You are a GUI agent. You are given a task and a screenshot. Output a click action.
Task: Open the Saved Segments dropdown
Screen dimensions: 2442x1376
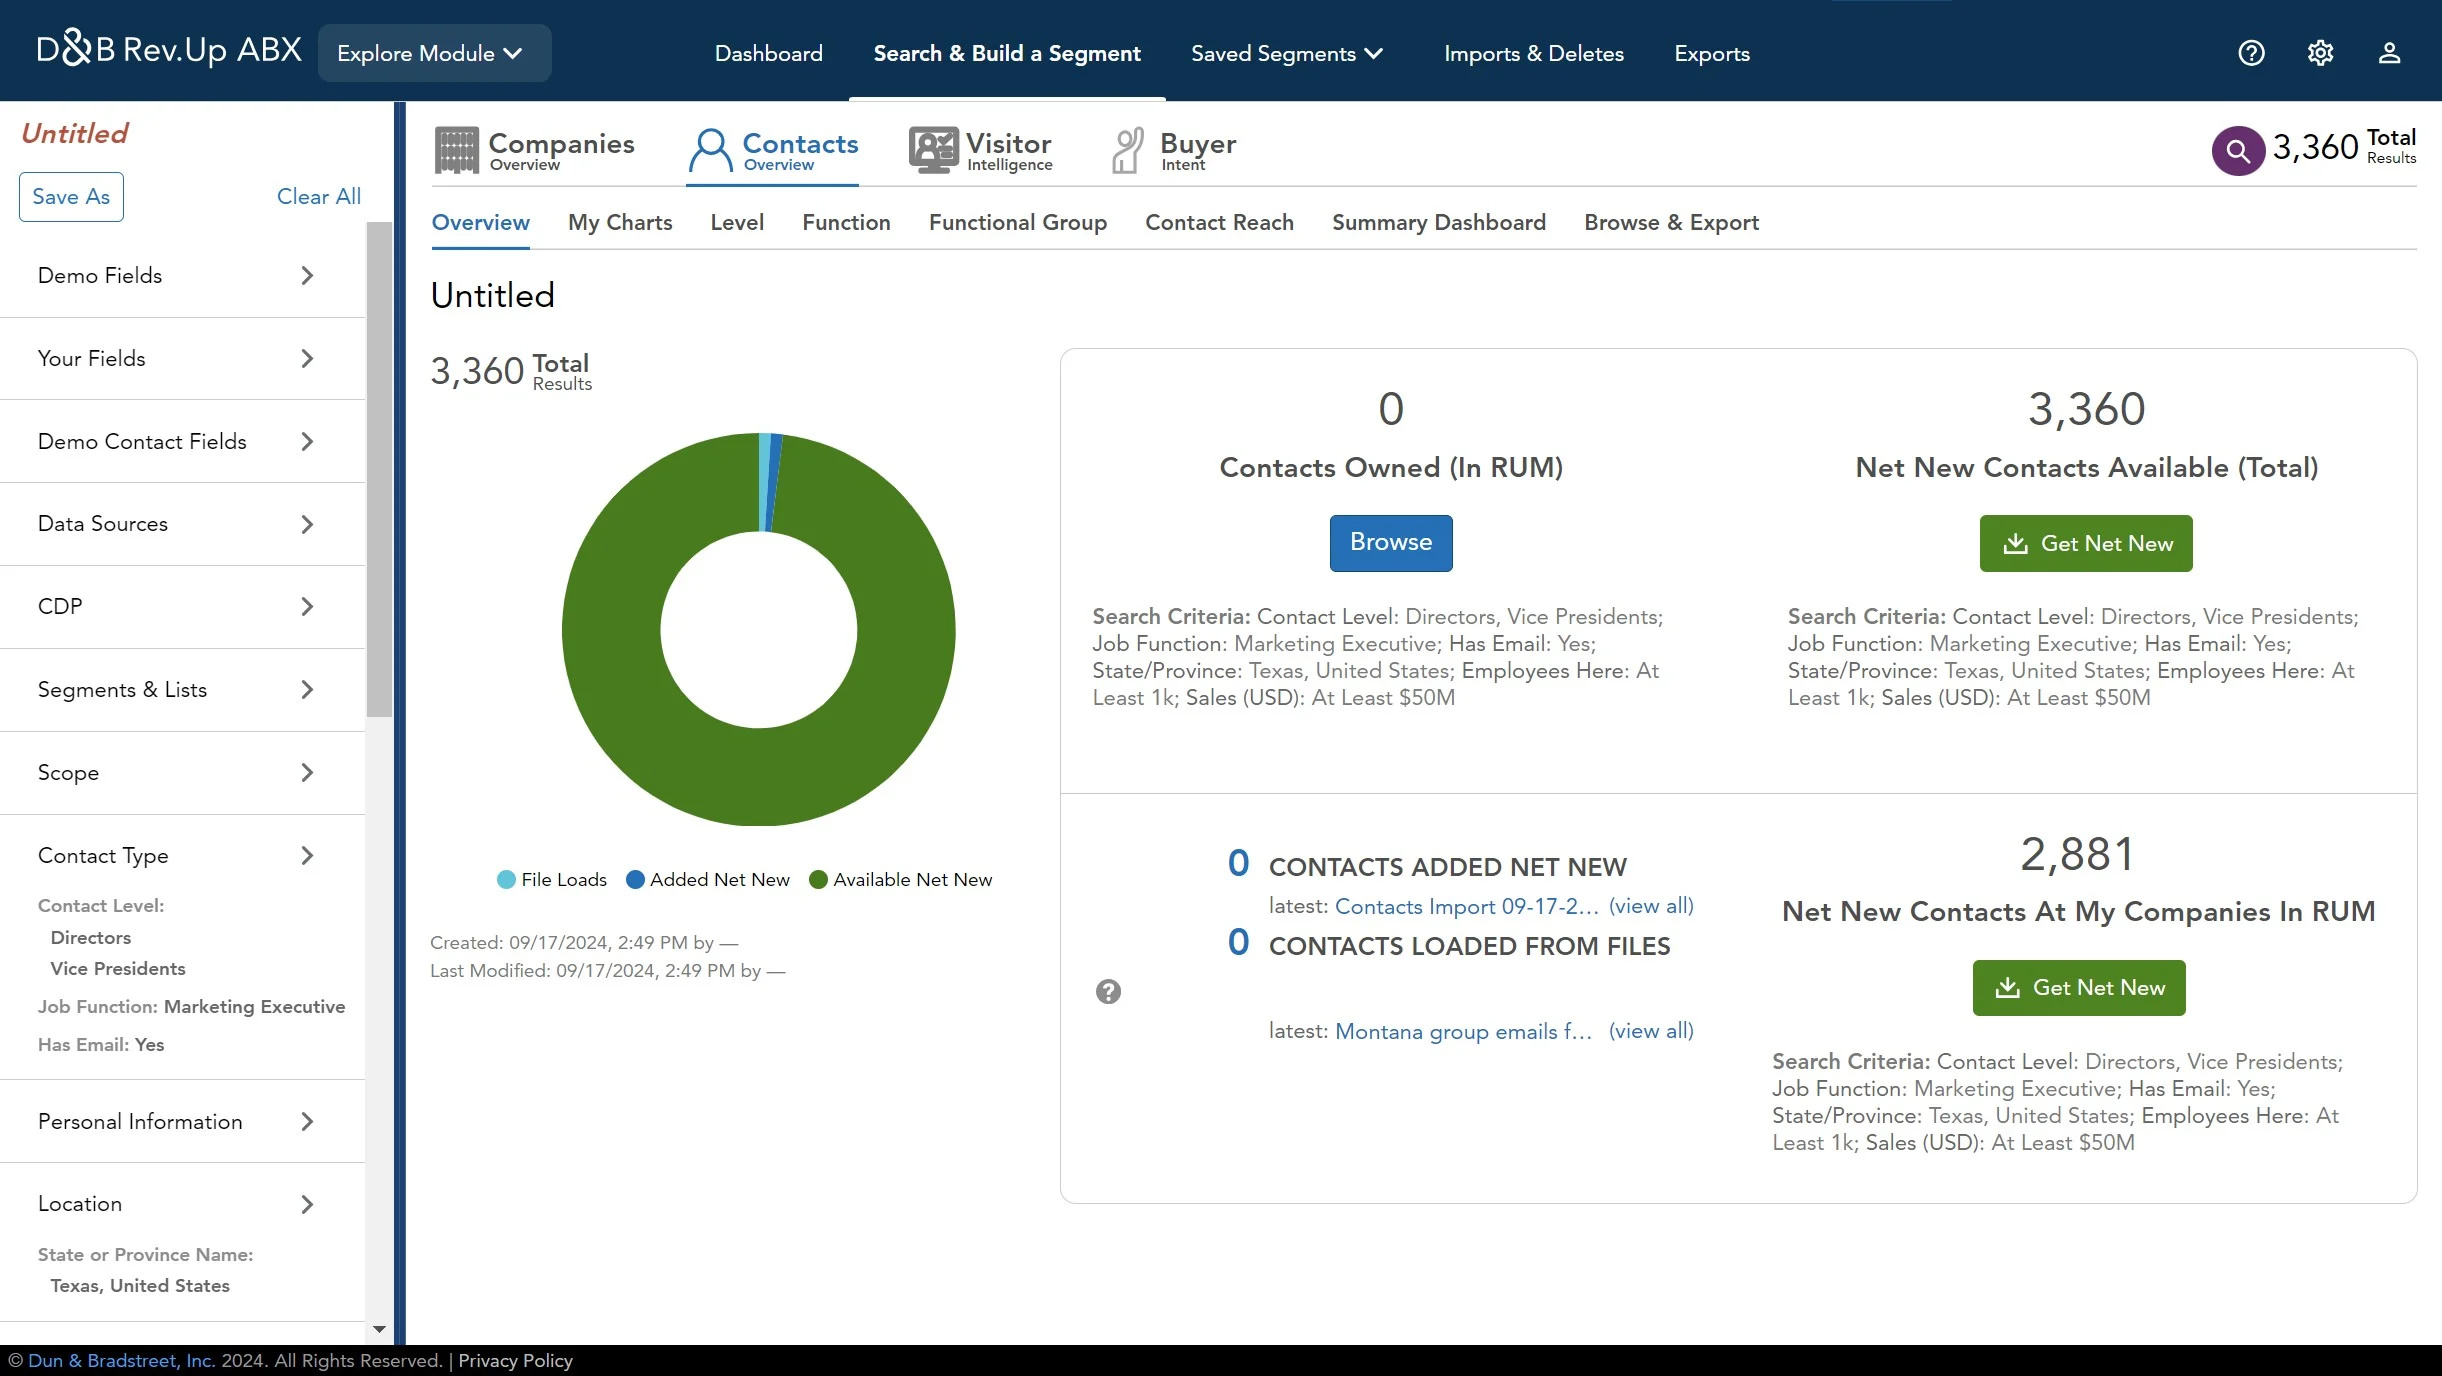pos(1287,54)
